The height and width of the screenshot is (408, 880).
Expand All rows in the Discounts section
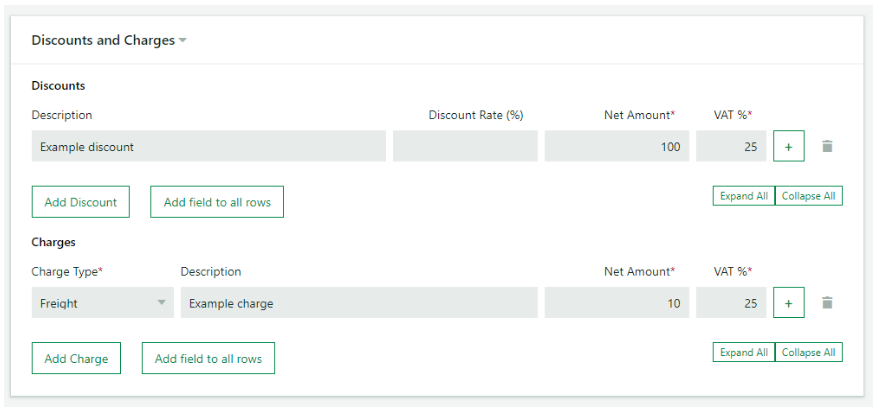pos(744,196)
